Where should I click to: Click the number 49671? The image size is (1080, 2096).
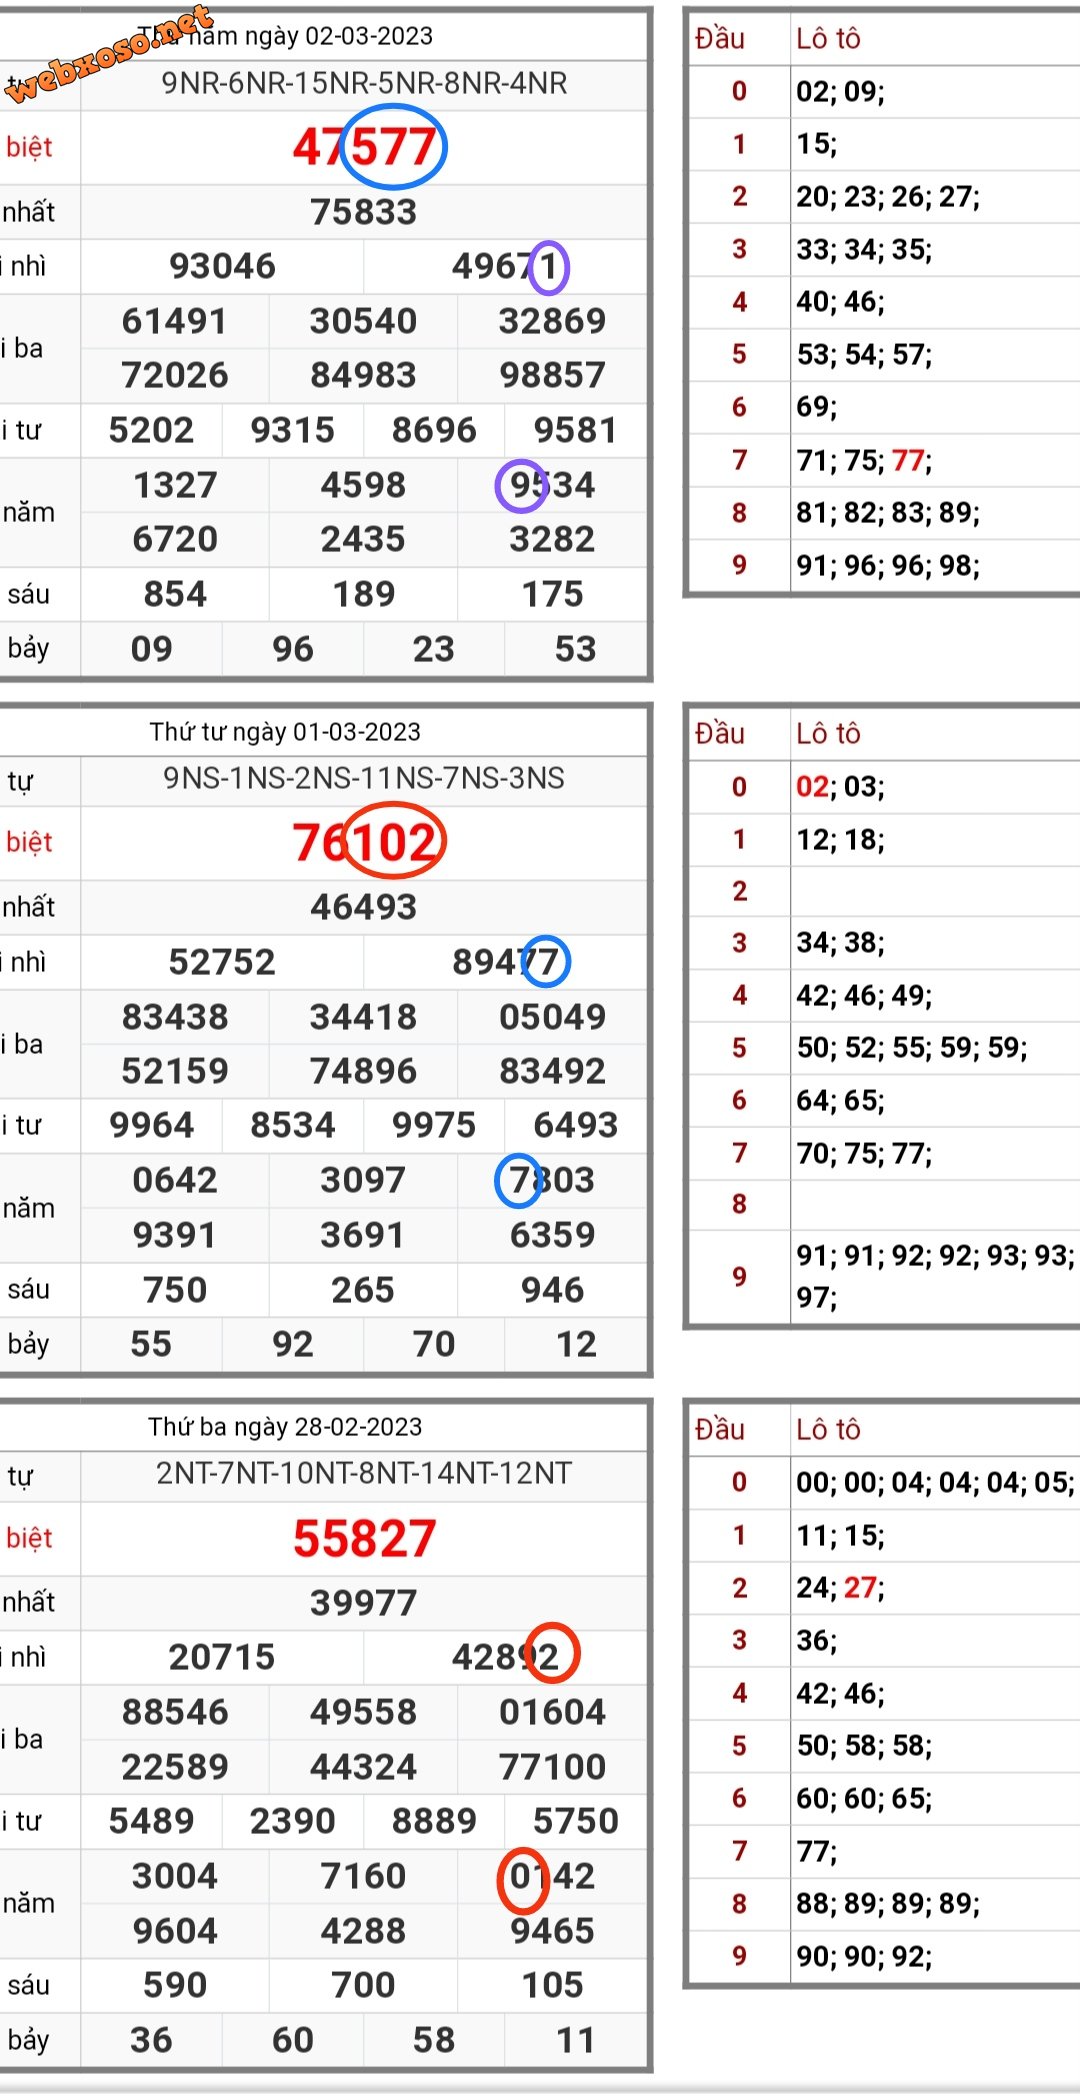click(x=506, y=266)
